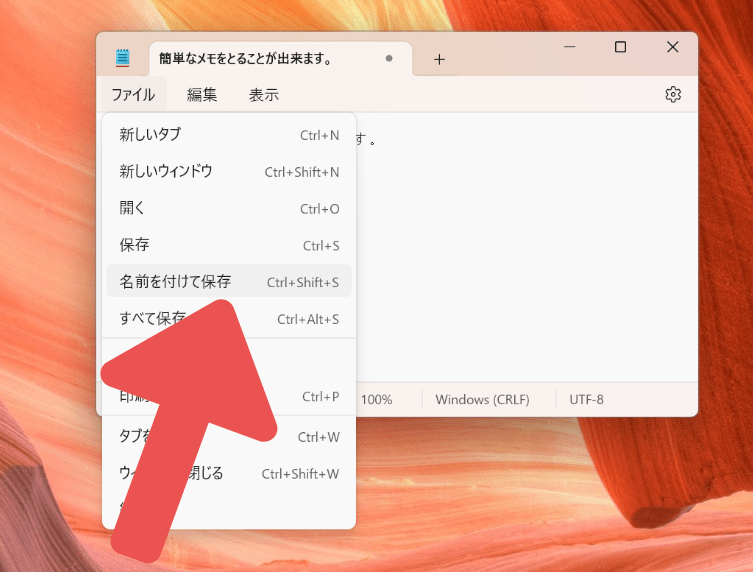The image size is (753, 572).
Task: Open the 編集 menu
Action: (x=202, y=94)
